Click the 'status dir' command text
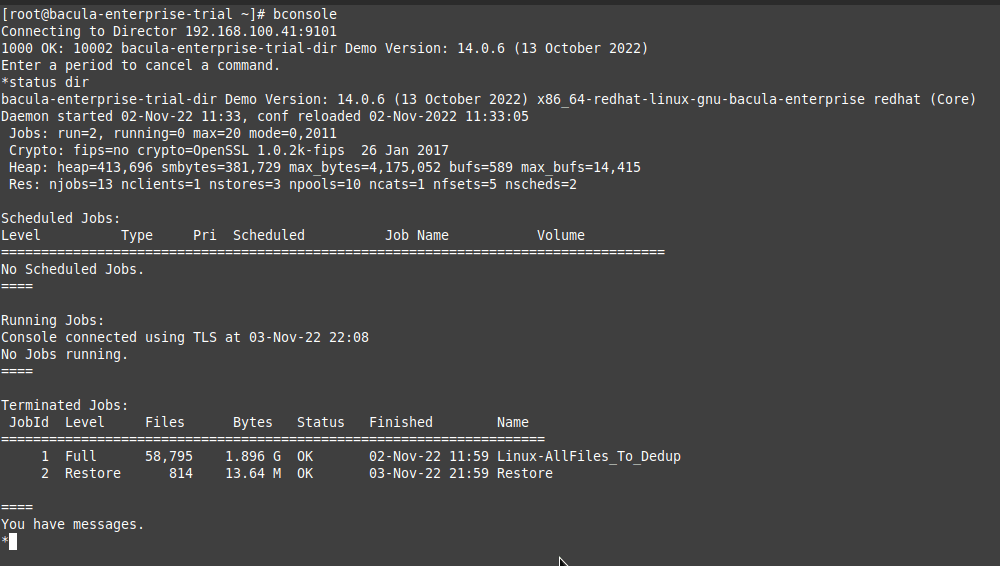Image resolution: width=1000 pixels, height=566 pixels. 48,82
